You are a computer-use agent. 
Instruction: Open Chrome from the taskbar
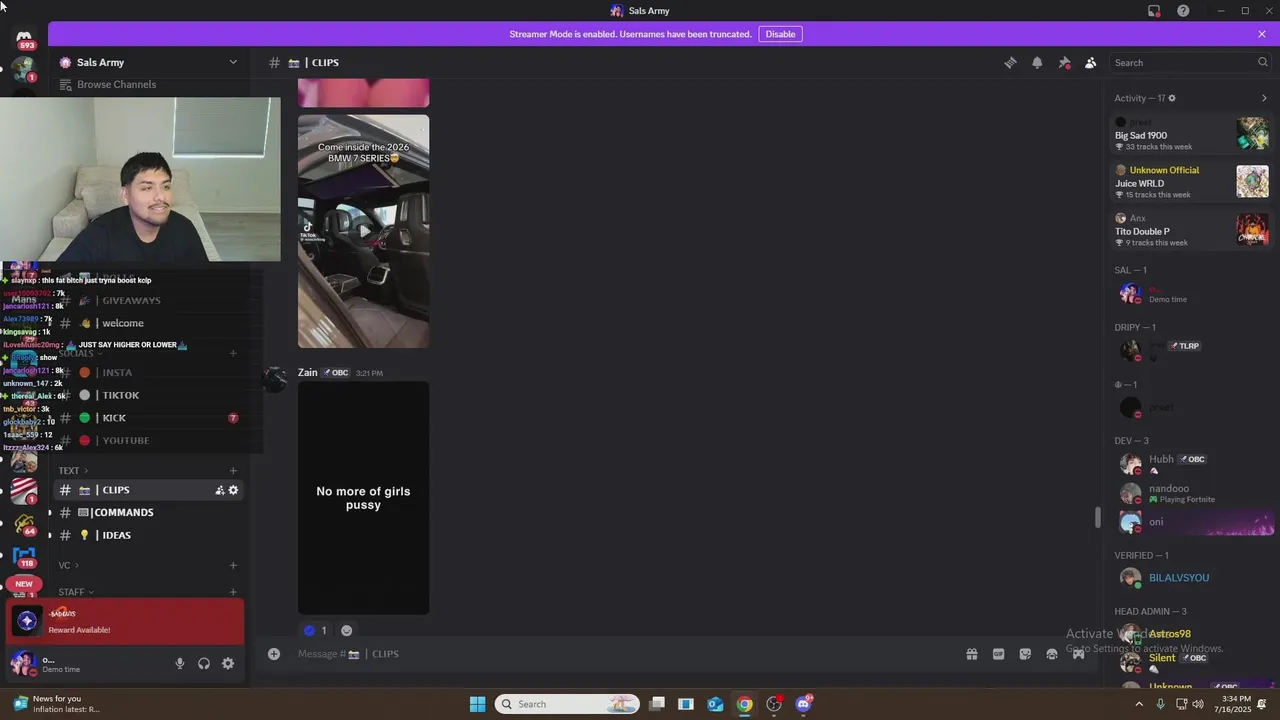click(745, 704)
